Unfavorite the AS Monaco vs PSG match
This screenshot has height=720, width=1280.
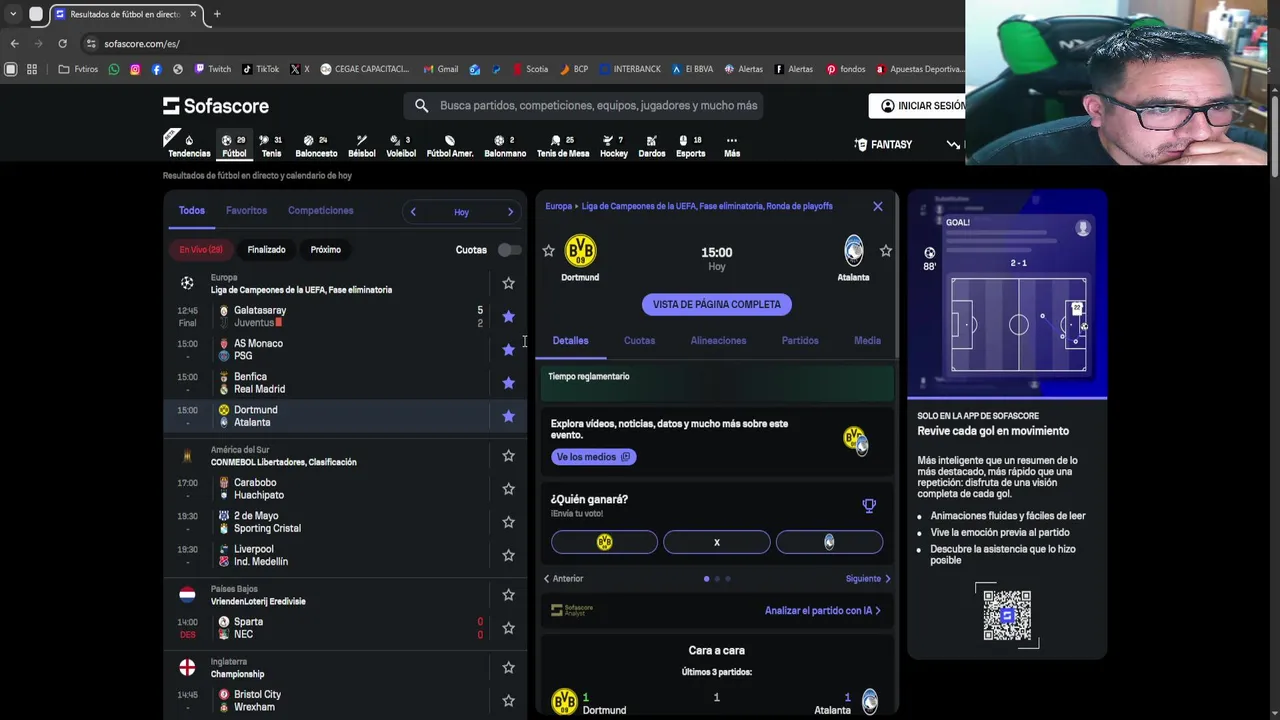(508, 349)
